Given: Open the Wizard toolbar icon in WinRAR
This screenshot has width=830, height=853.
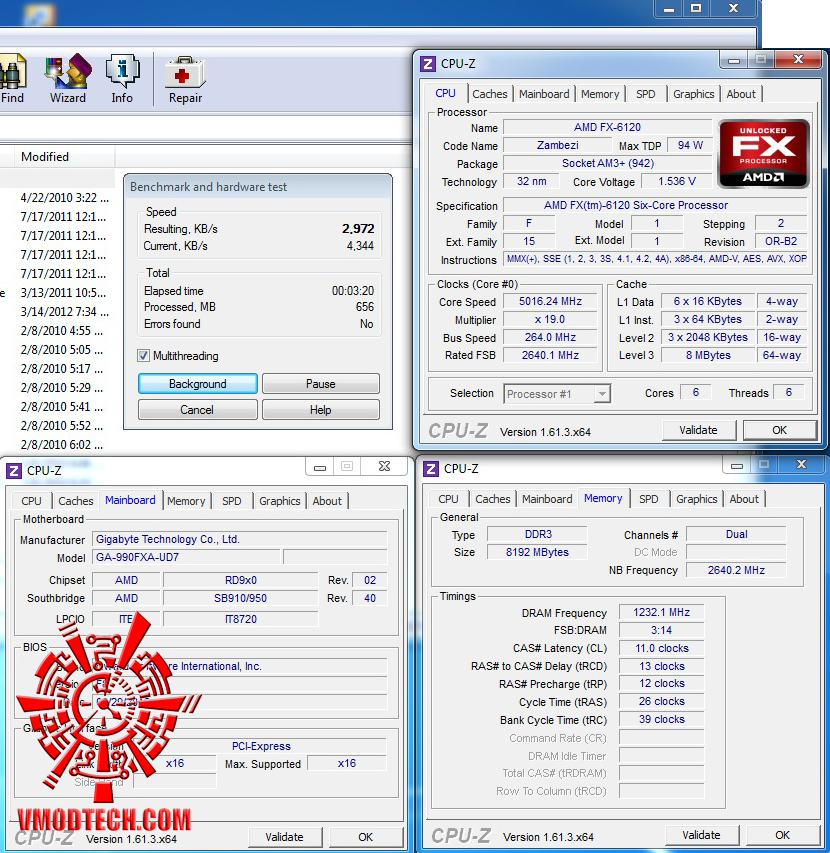Looking at the screenshot, I should point(68,79).
